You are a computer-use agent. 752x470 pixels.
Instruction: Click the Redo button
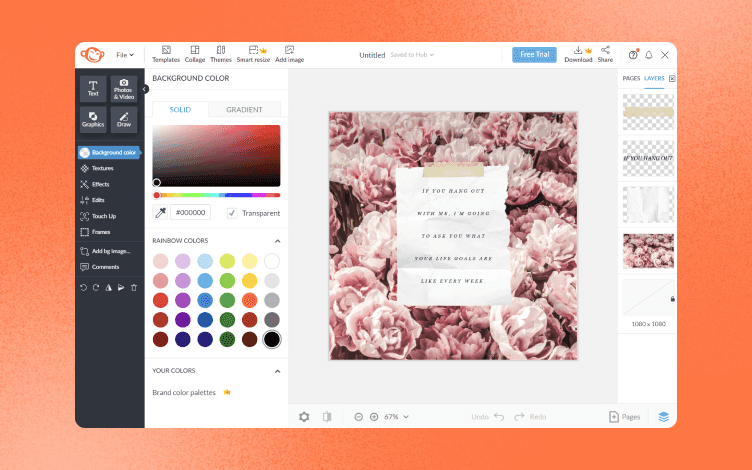coord(530,417)
